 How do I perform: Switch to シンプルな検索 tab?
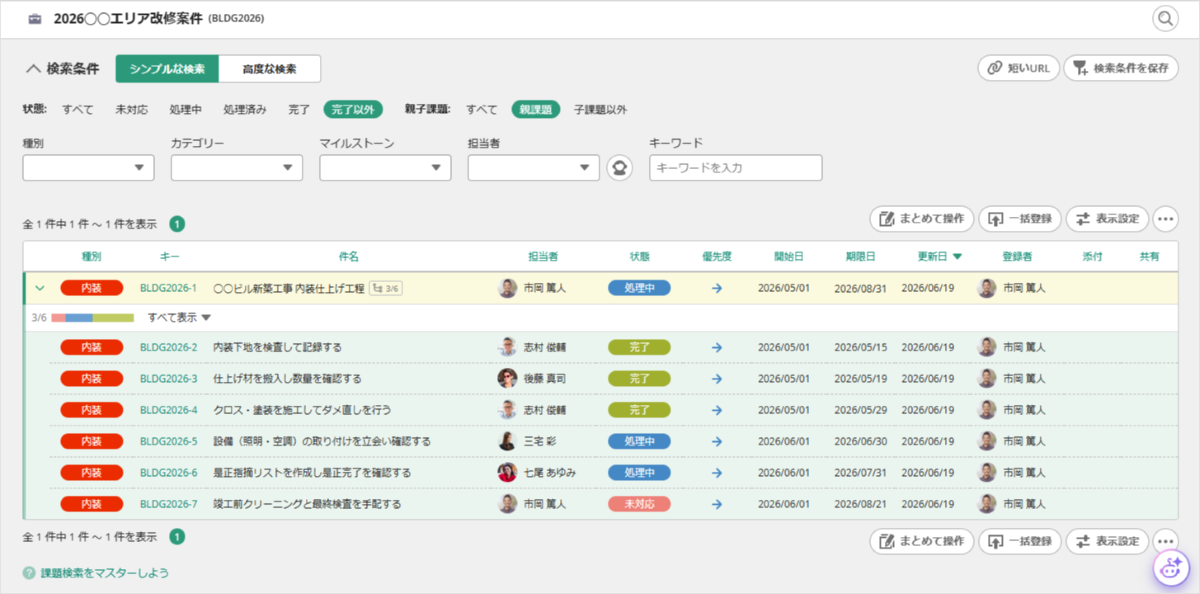(167, 69)
